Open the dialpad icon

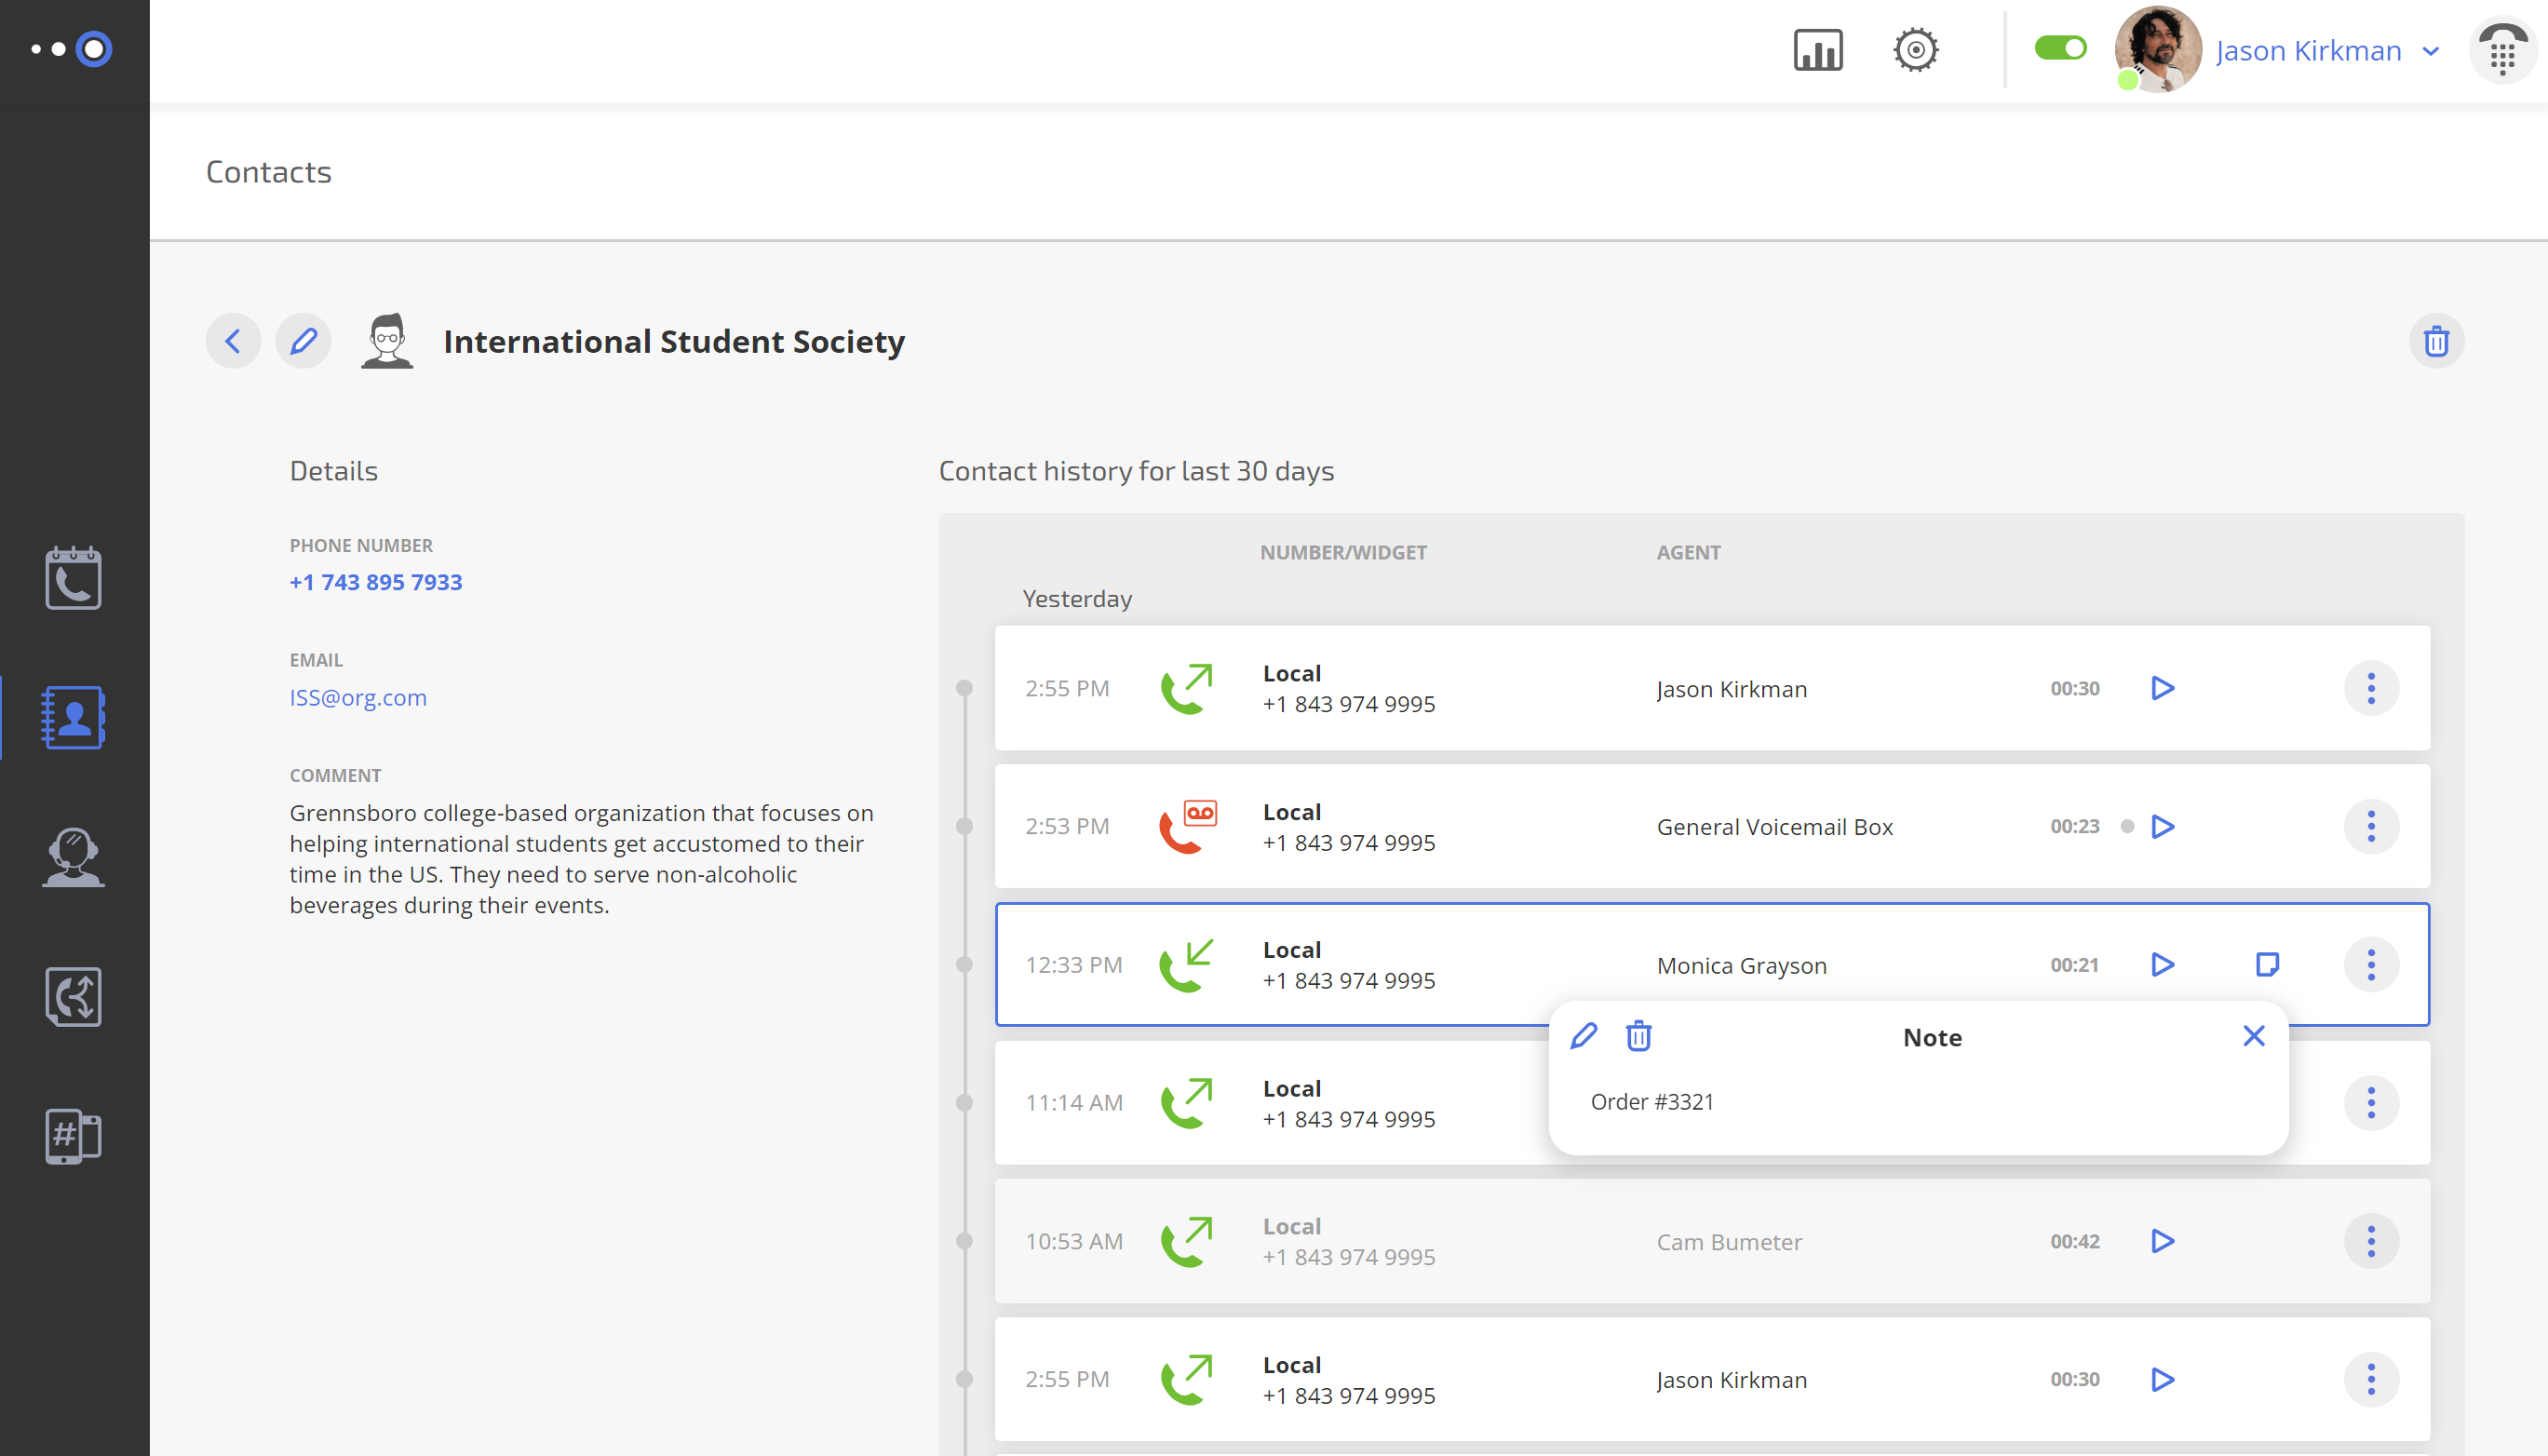[2502, 52]
